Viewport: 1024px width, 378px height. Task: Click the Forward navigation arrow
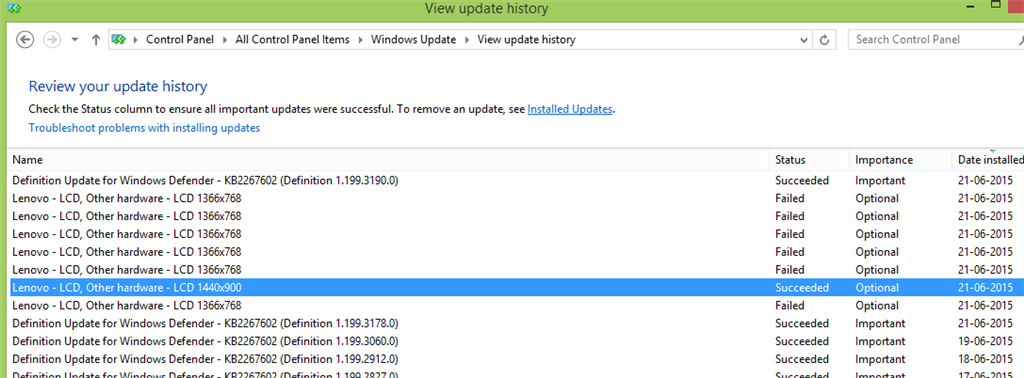pyautogui.click(x=52, y=39)
